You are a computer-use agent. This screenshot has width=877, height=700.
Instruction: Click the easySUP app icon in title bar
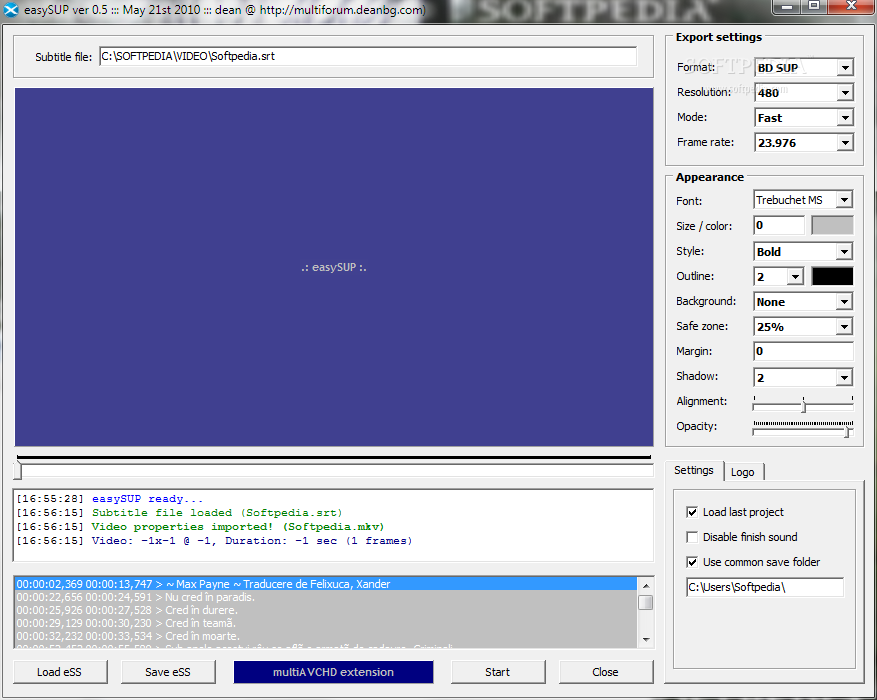click(11, 10)
